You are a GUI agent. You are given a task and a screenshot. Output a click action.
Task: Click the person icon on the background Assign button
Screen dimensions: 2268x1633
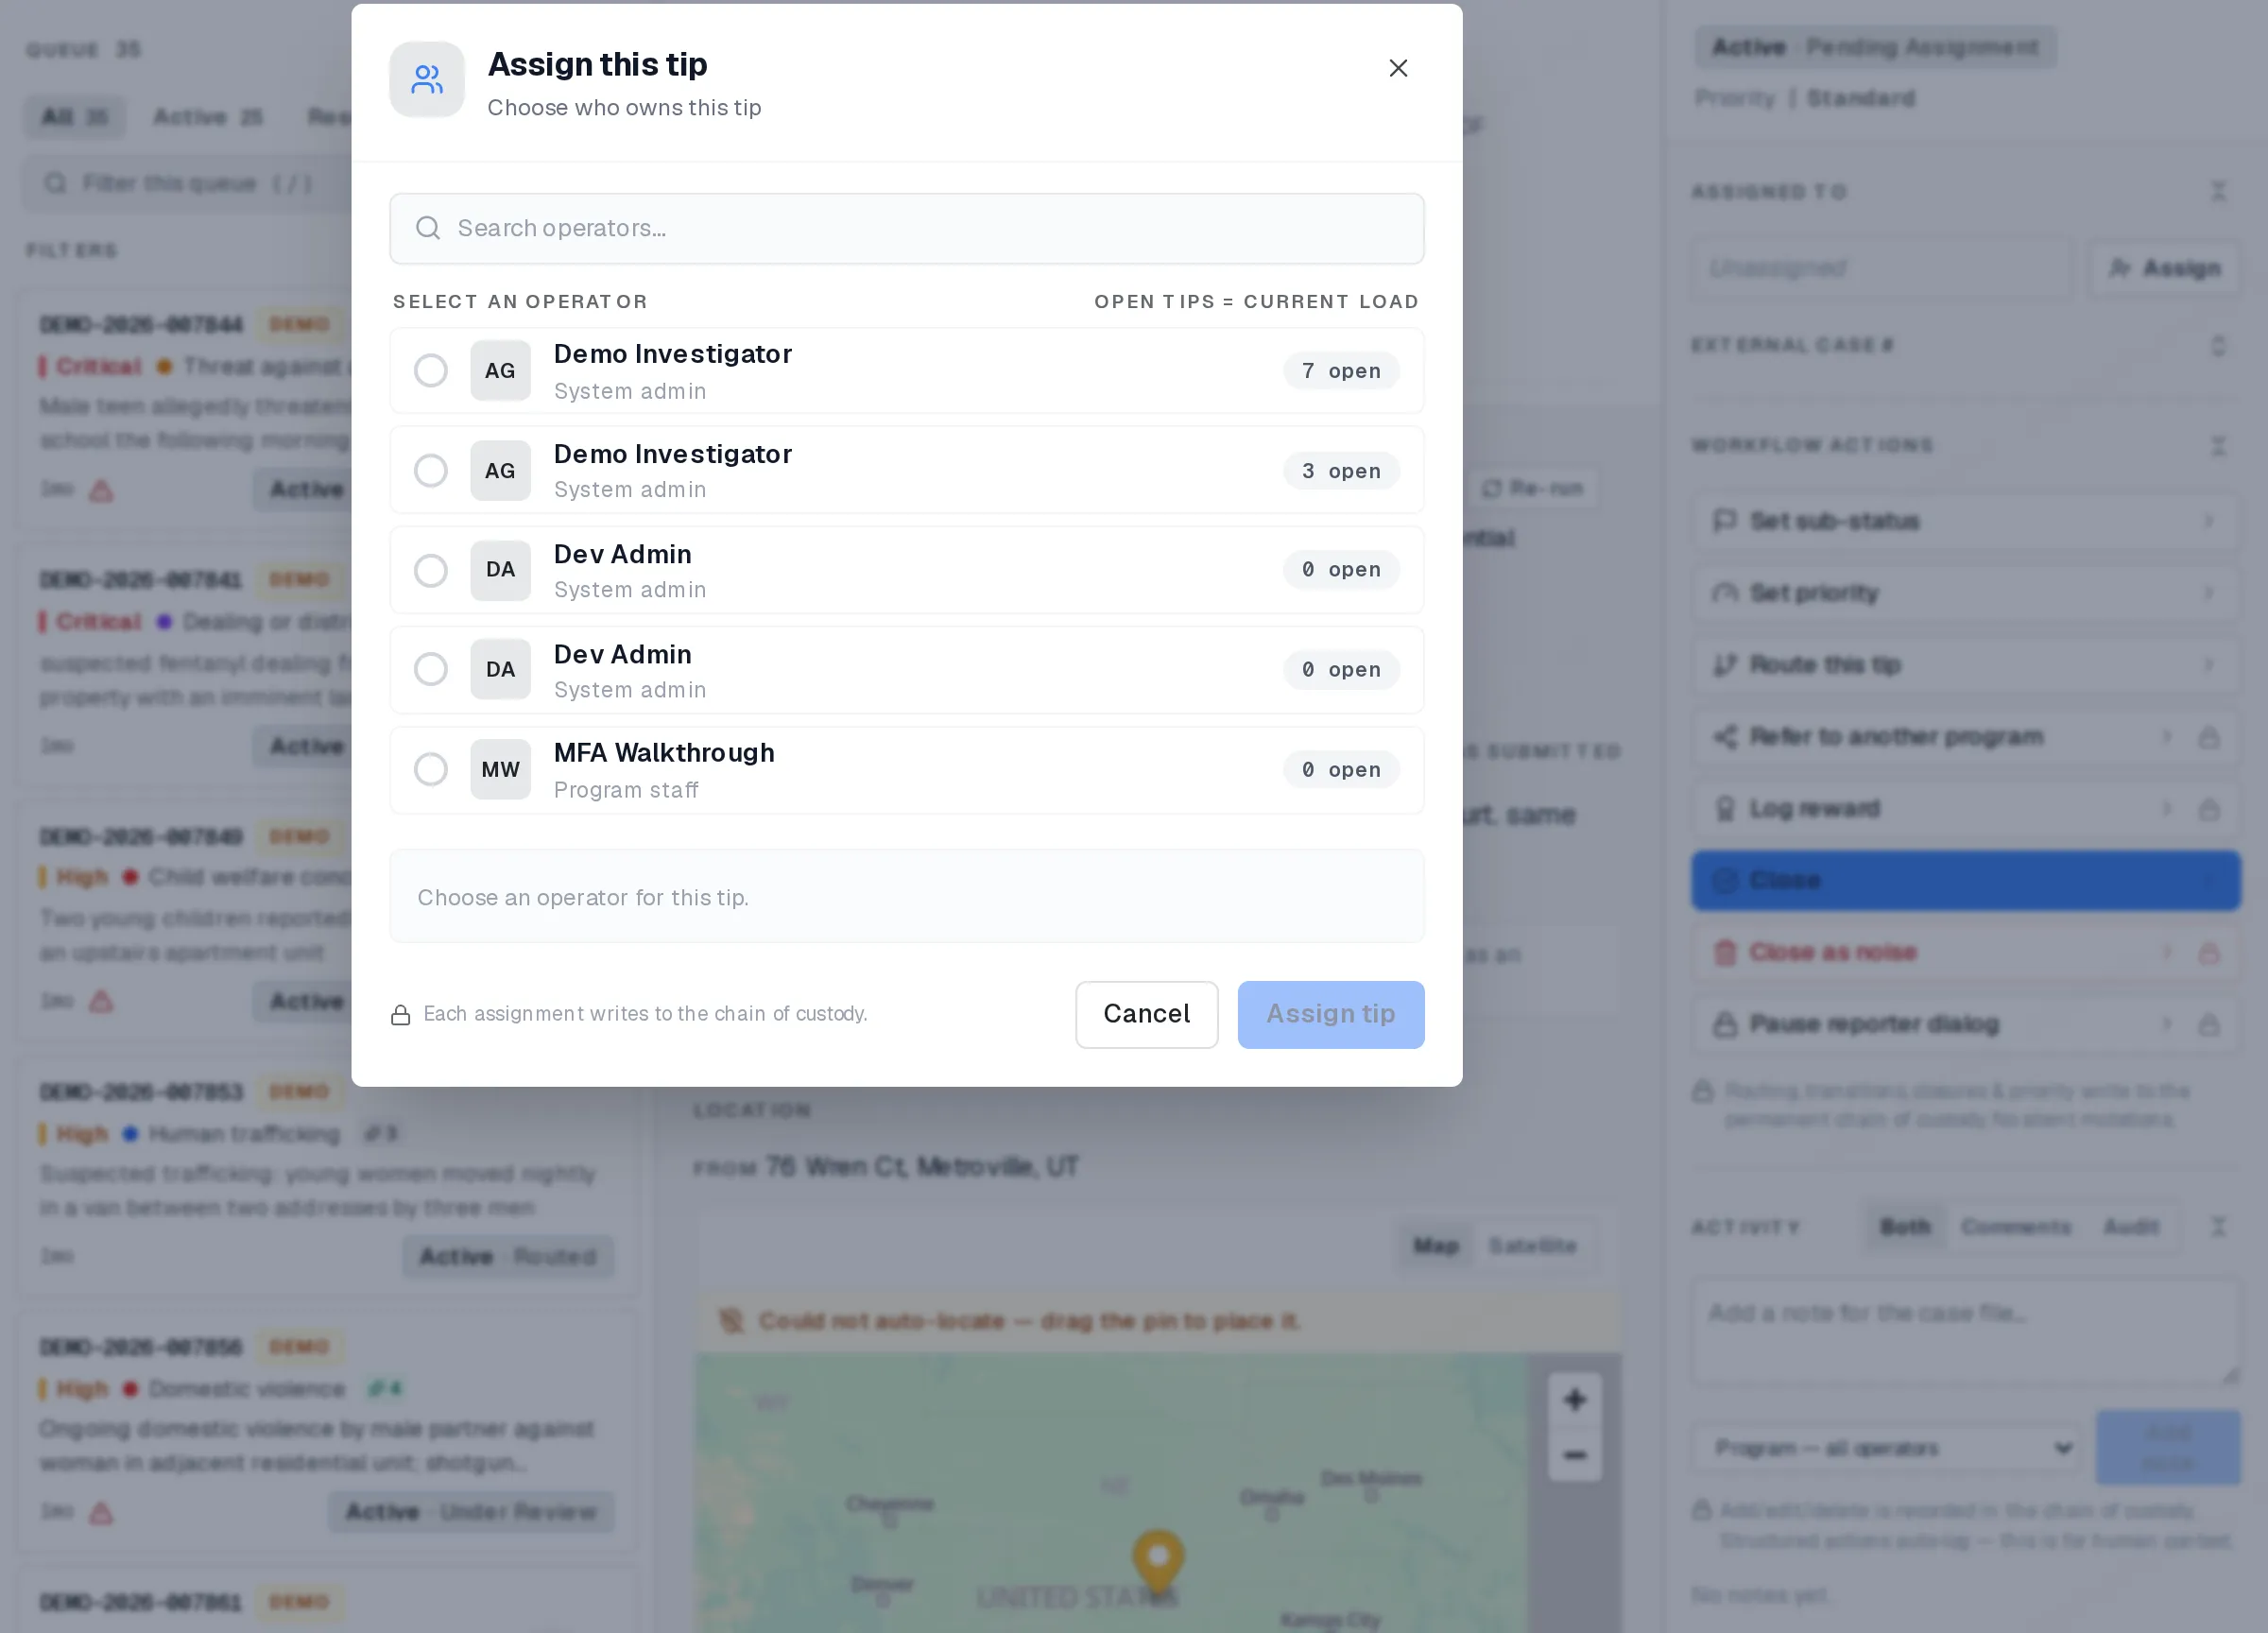coord(2119,268)
